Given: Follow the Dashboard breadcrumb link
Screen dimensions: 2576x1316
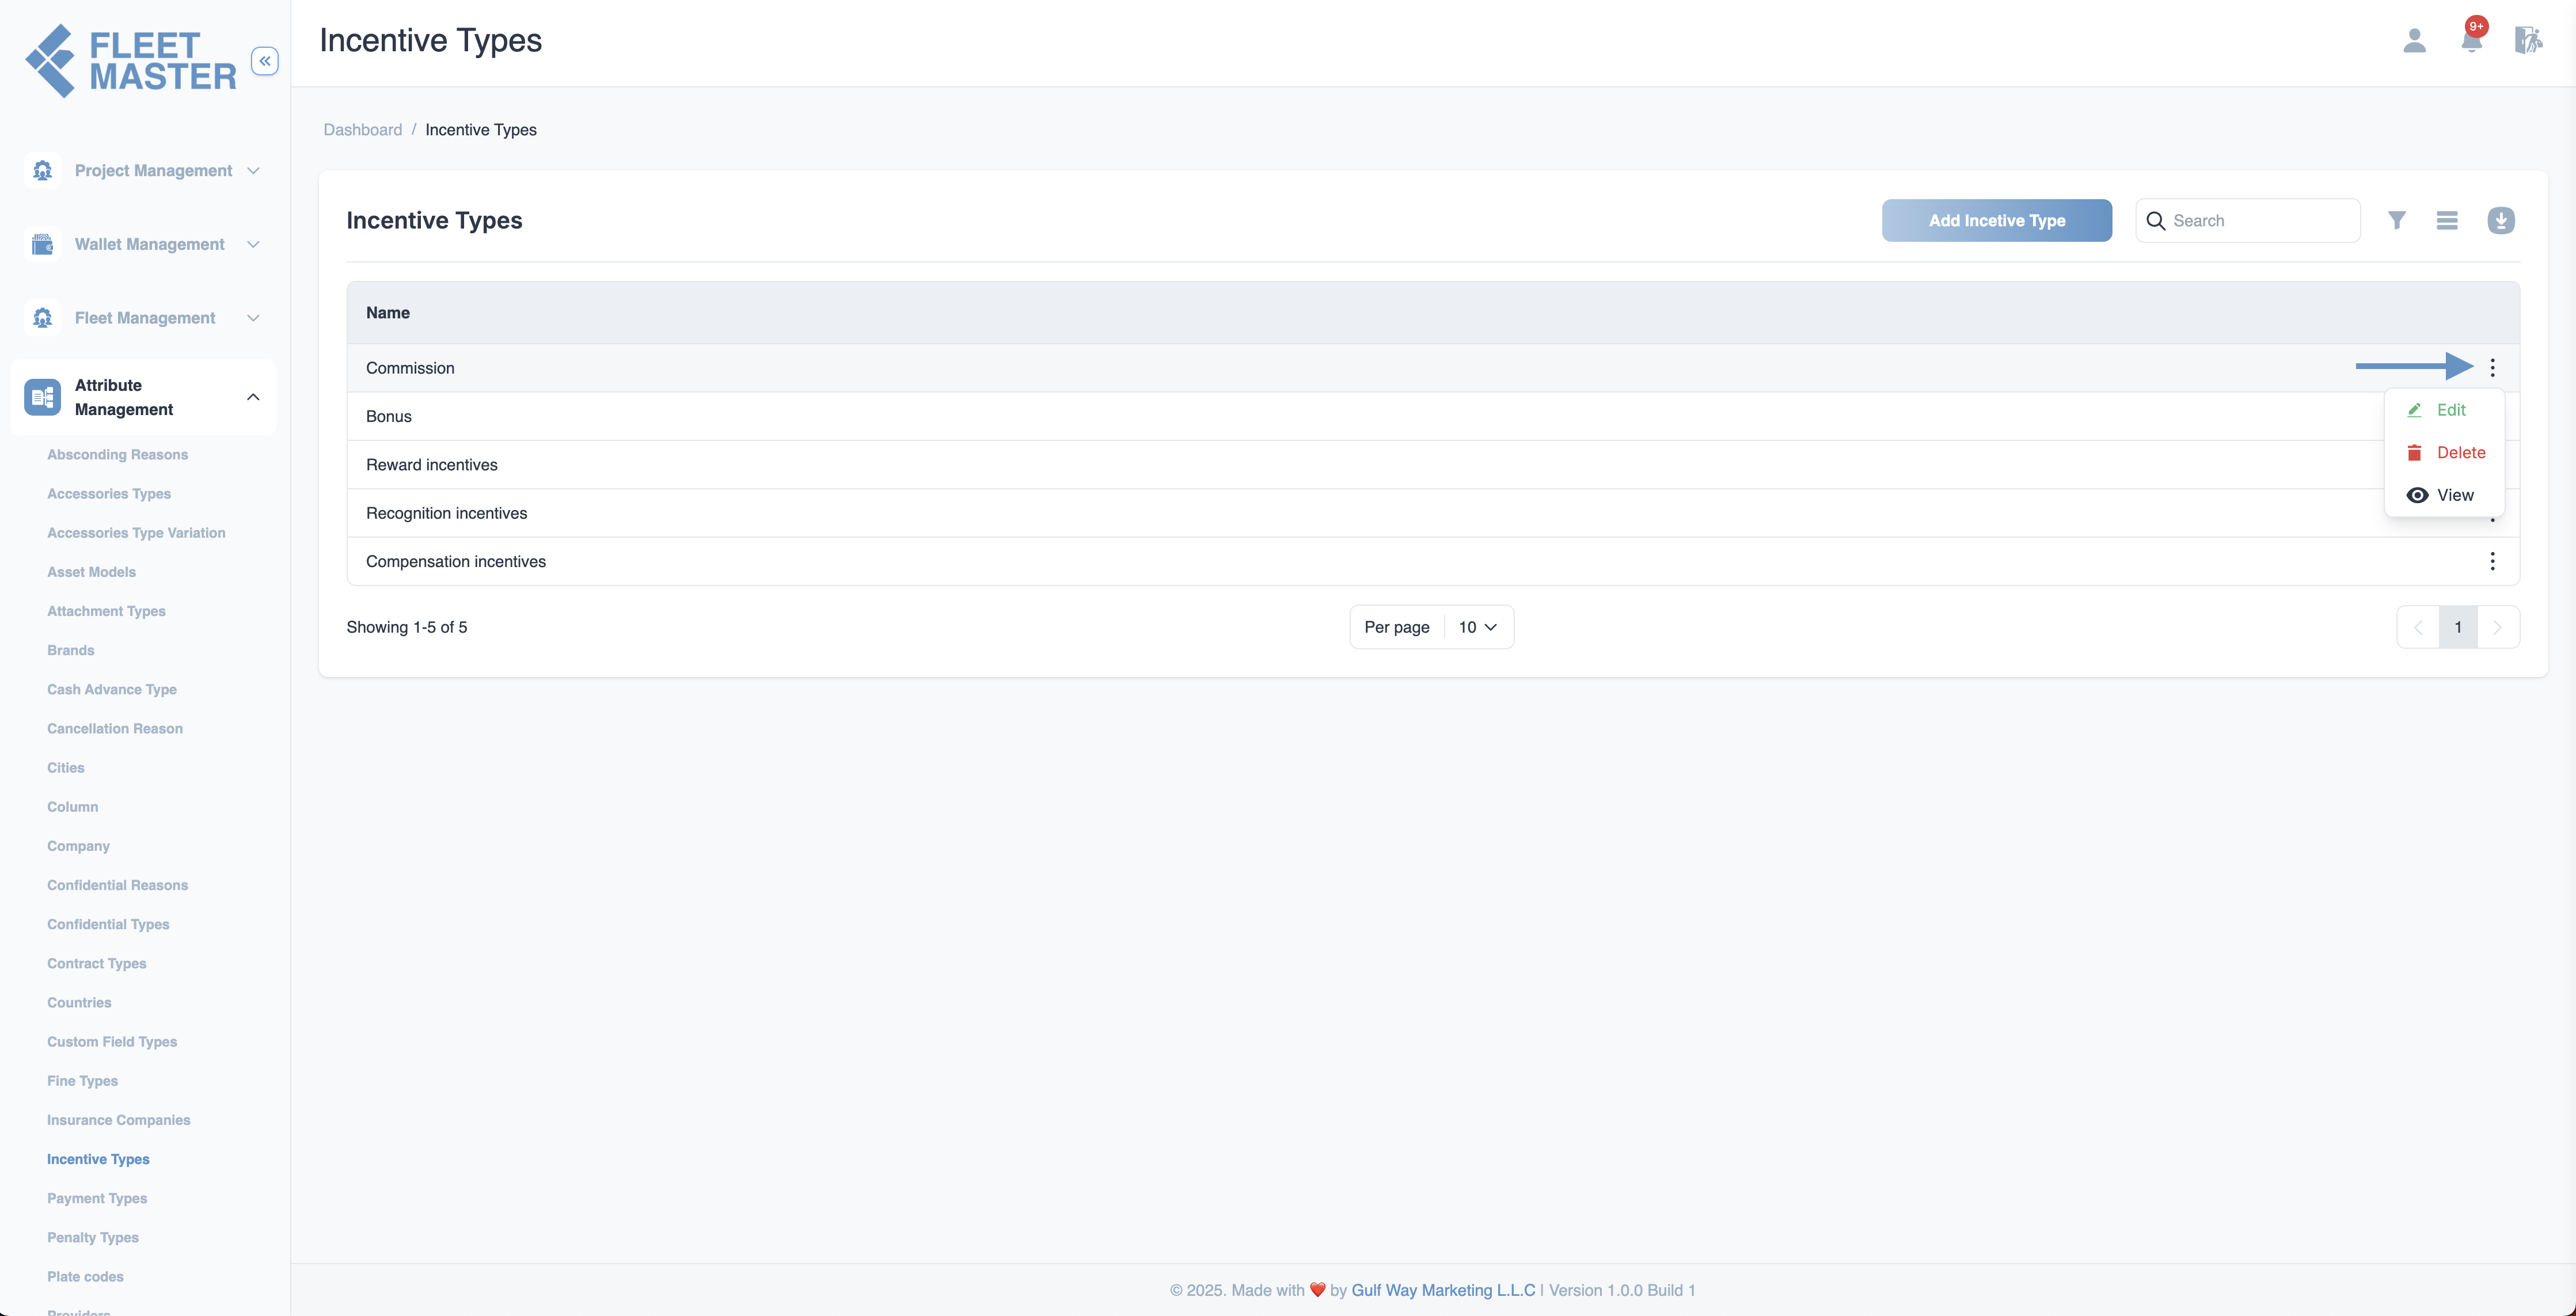Looking at the screenshot, I should click(363, 130).
